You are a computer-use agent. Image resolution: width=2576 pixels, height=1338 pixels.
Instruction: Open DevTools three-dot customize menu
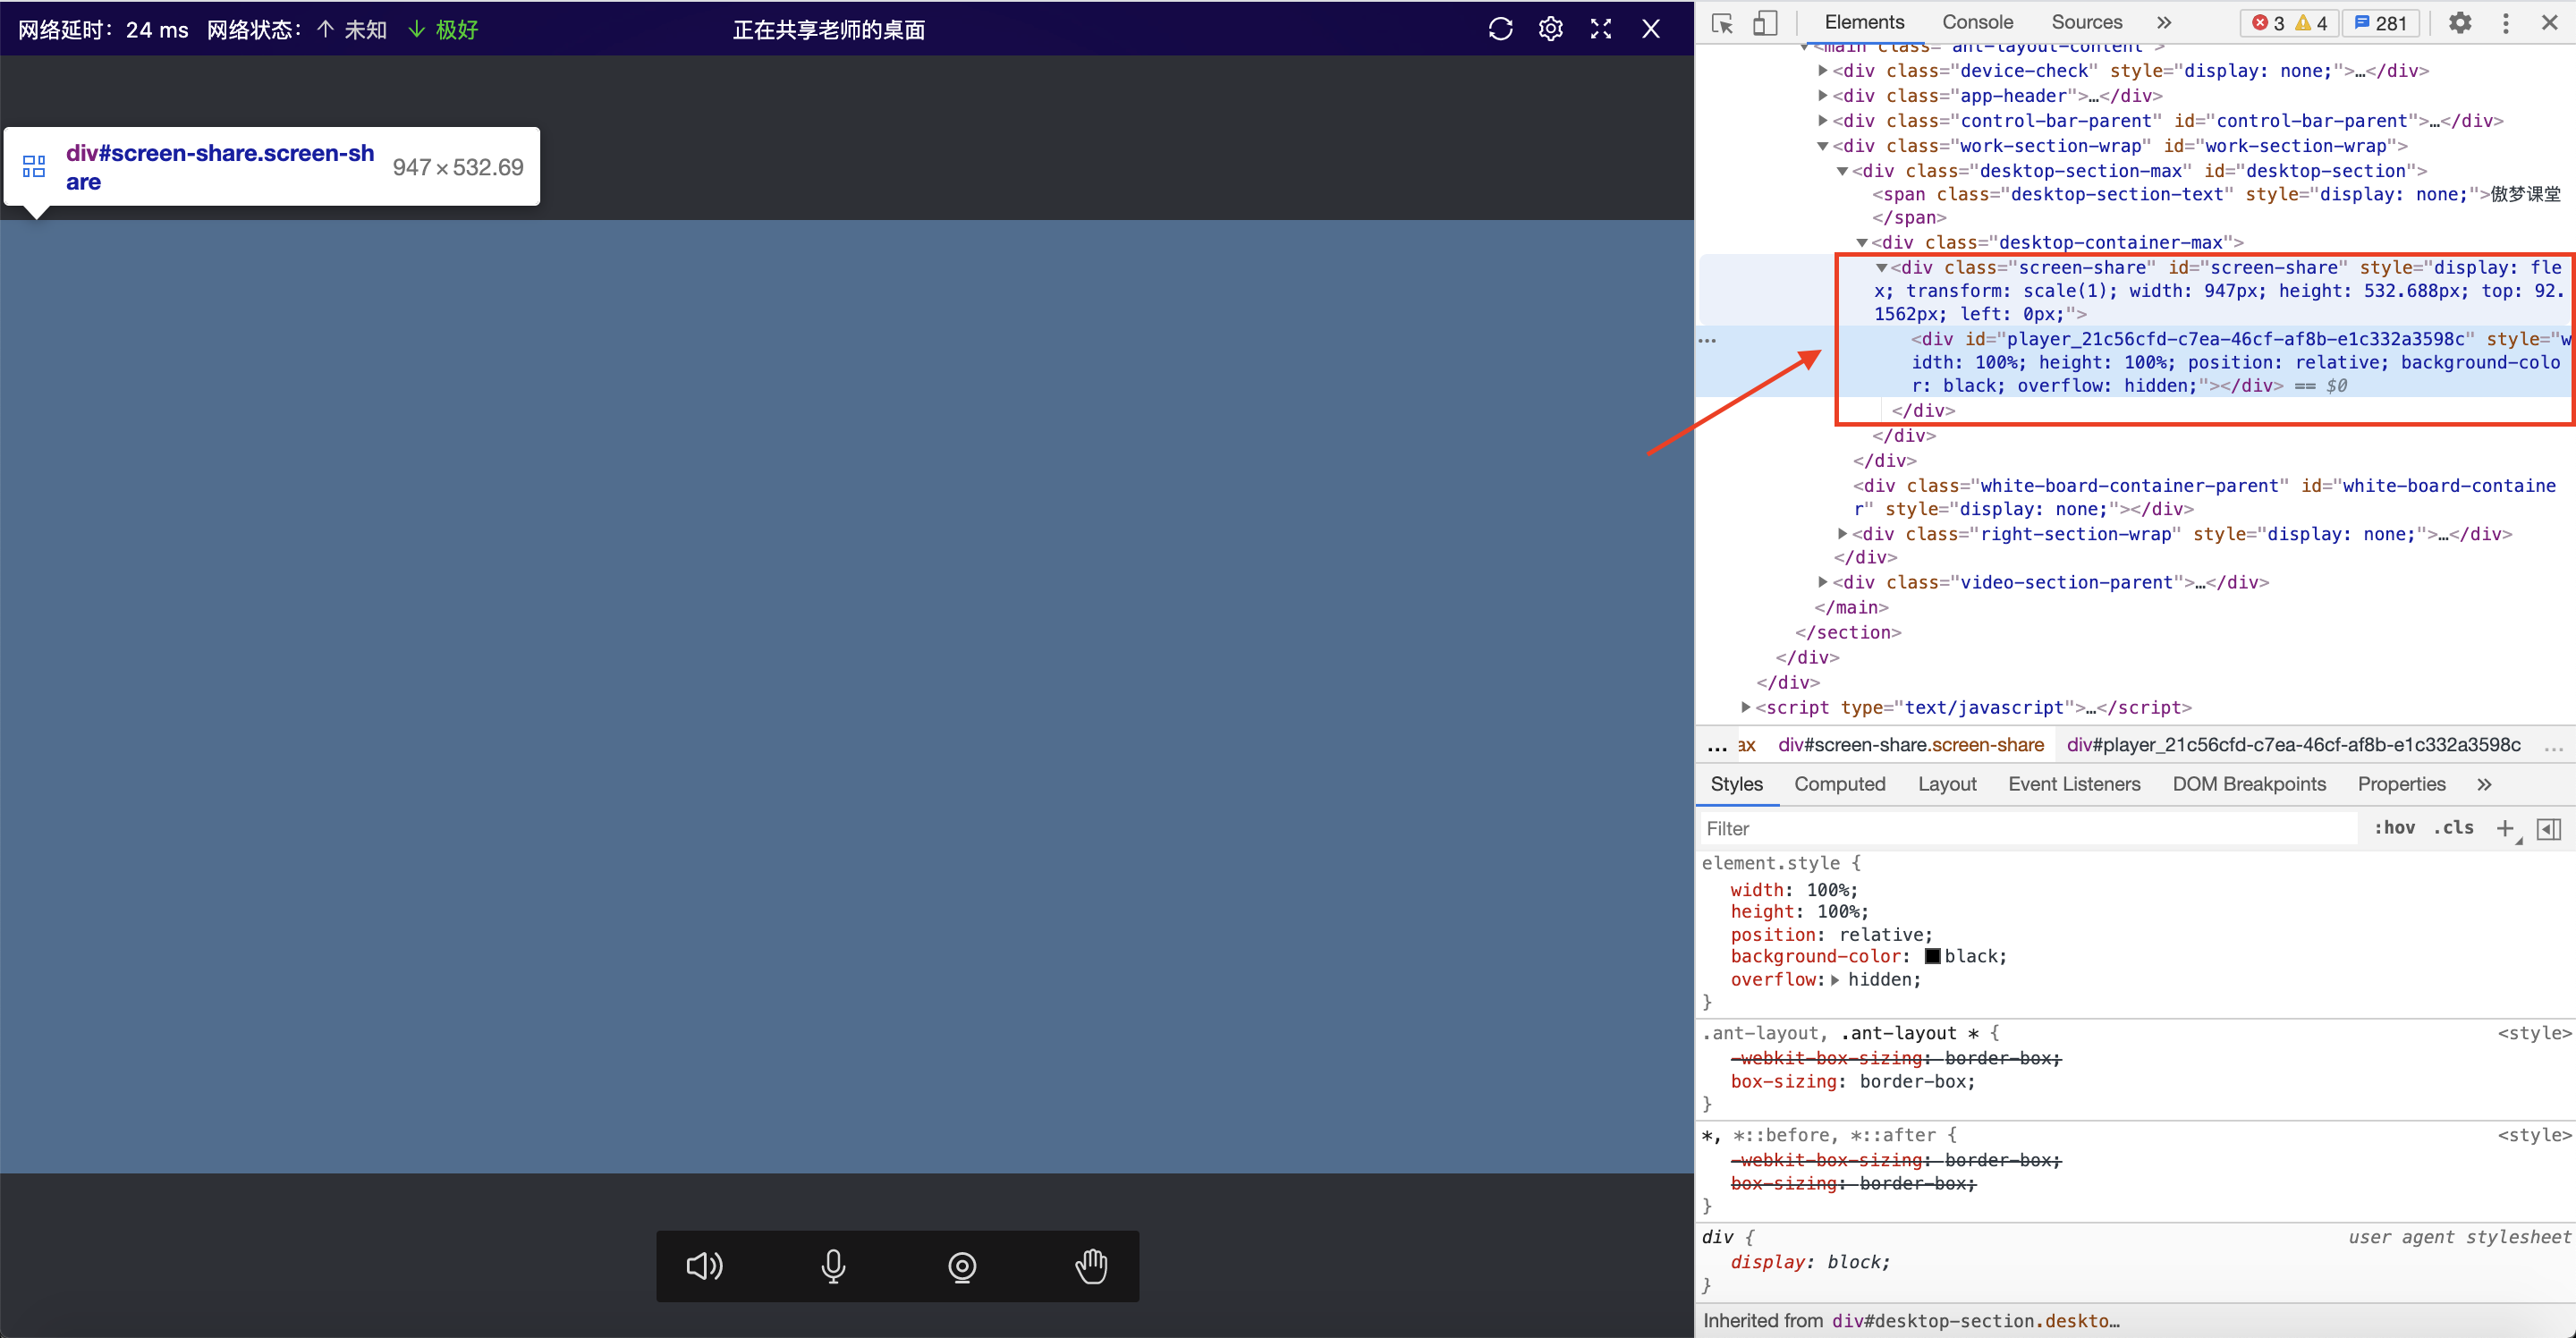click(x=2505, y=23)
